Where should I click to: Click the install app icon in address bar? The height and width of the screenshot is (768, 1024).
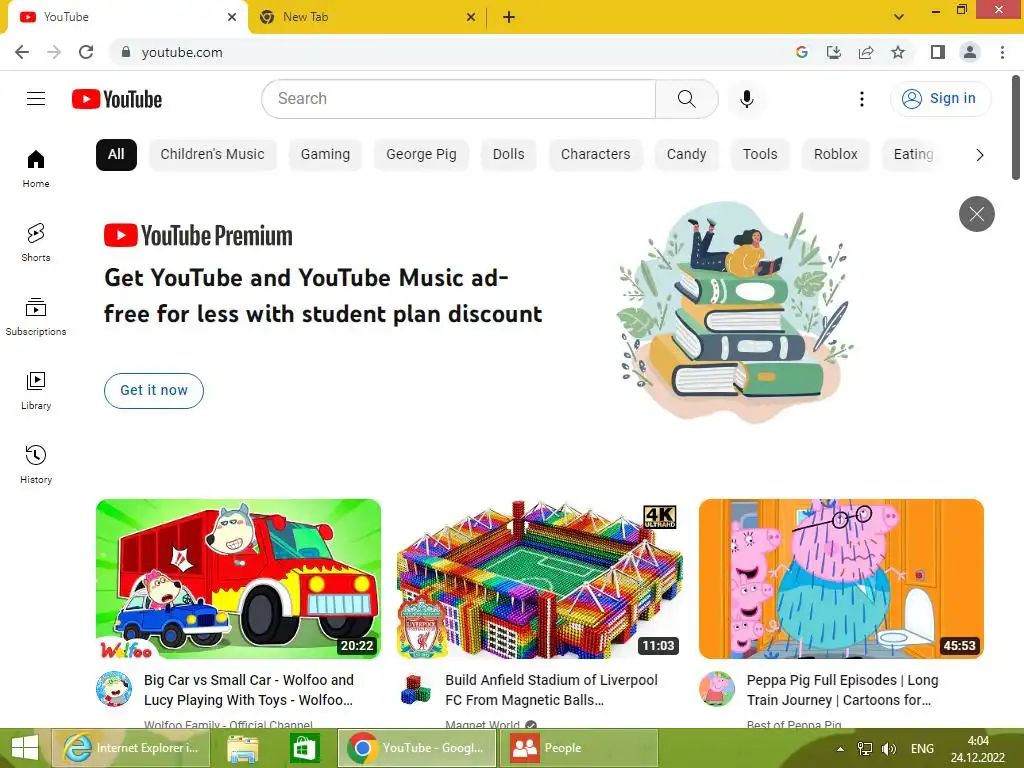point(834,52)
